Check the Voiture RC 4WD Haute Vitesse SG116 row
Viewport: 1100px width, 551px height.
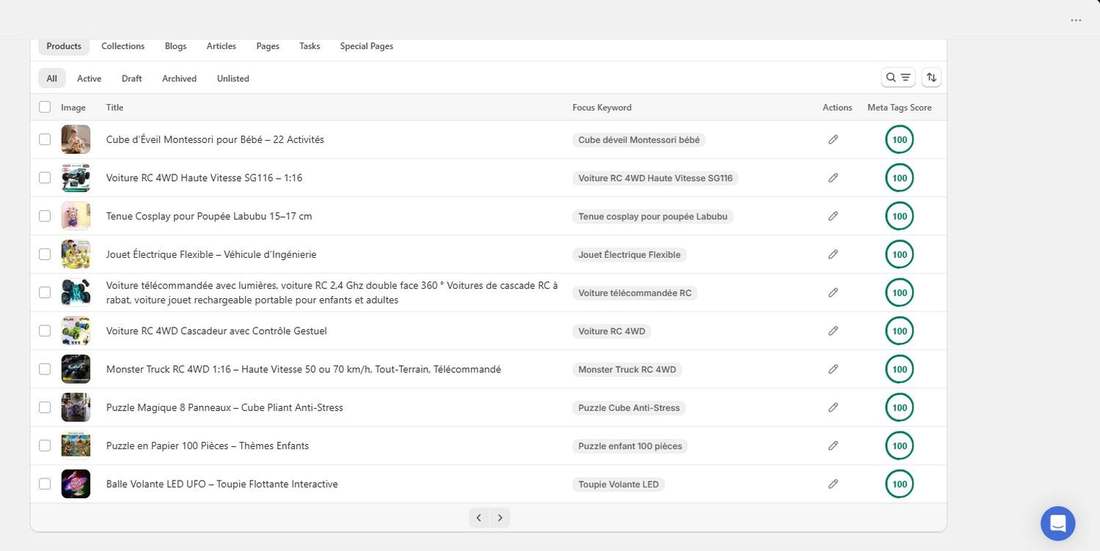45,178
